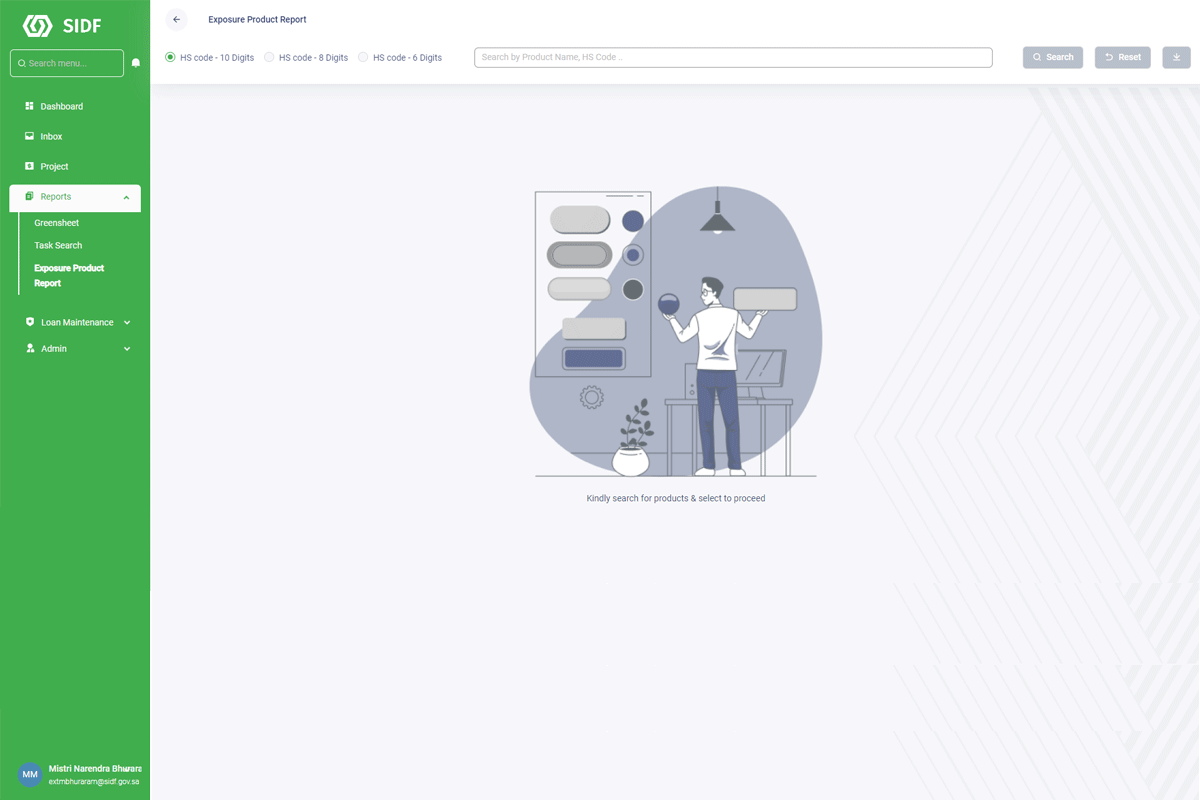Open the notification bell icon

coord(136,62)
